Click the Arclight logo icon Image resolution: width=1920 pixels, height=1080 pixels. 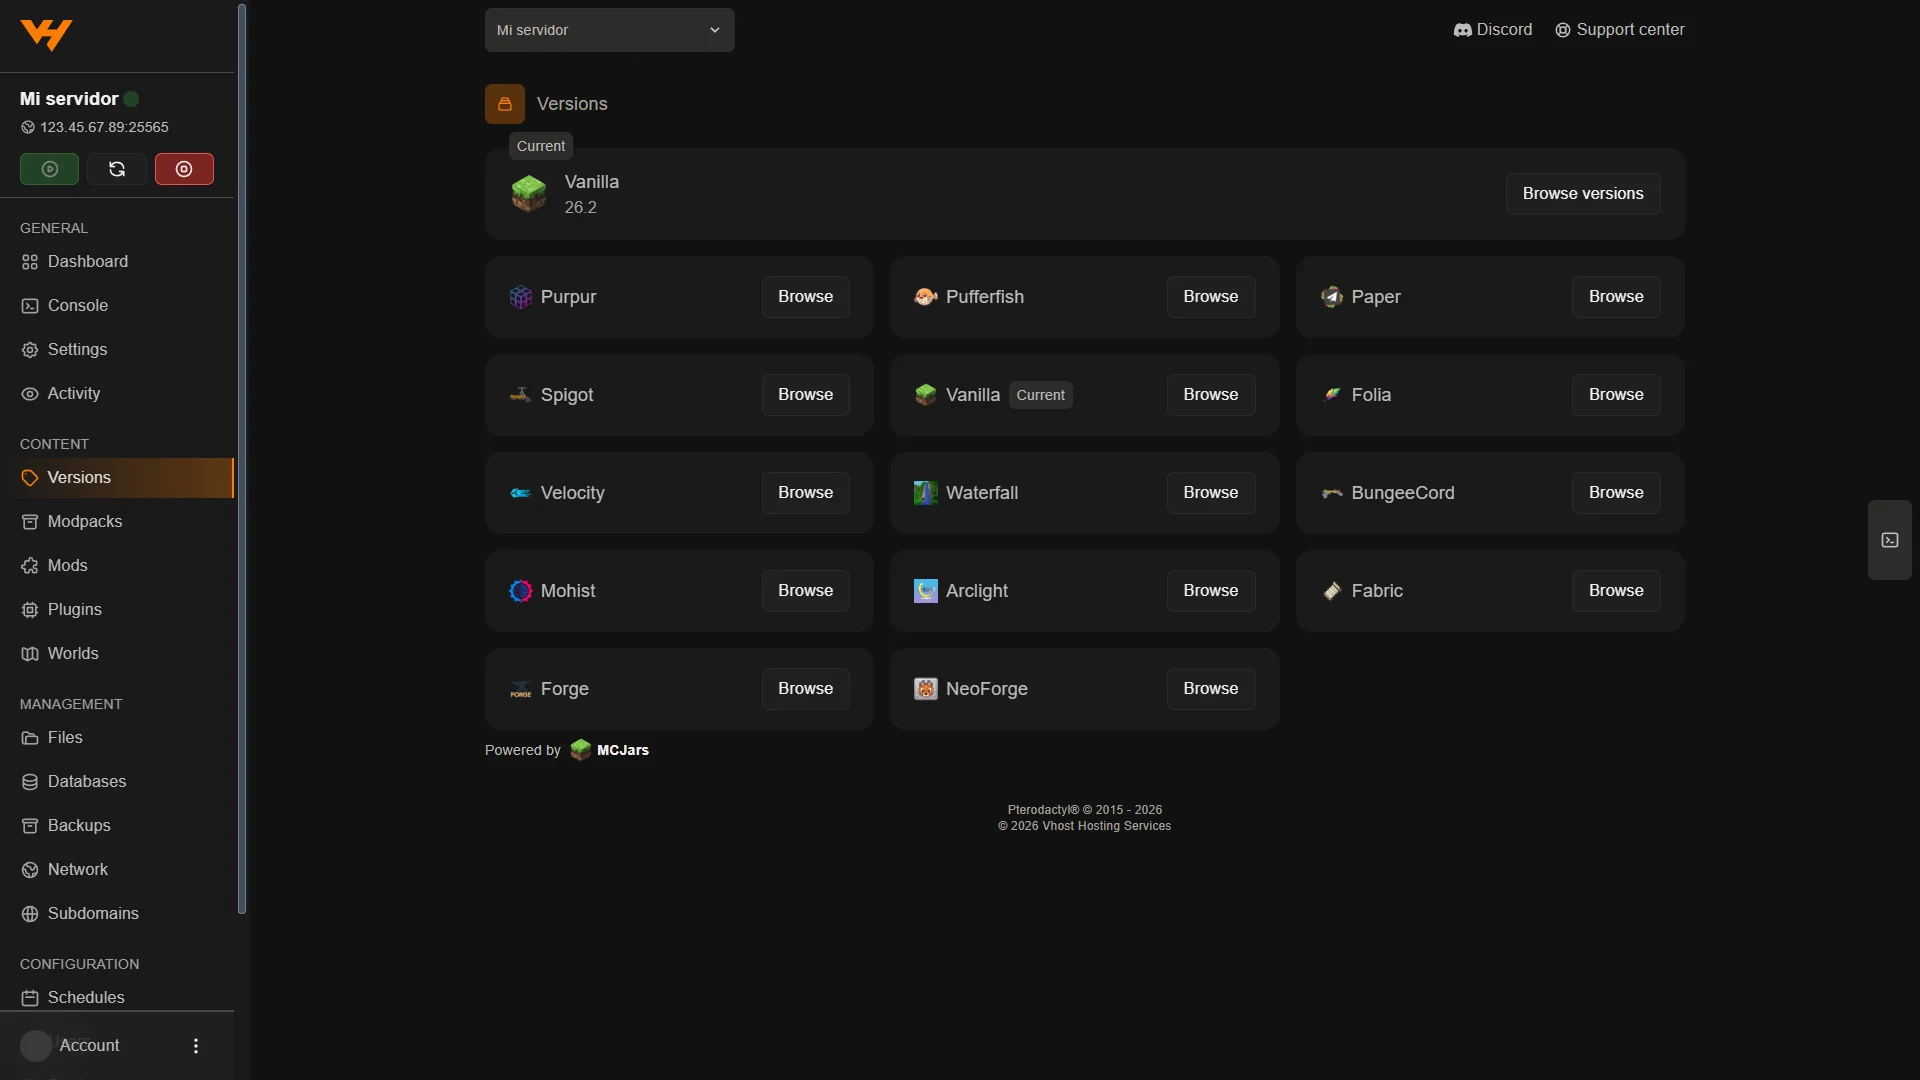click(926, 591)
